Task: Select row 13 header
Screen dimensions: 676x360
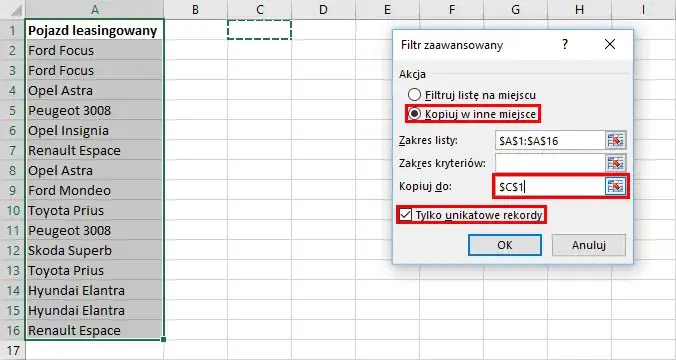Action: click(x=13, y=270)
